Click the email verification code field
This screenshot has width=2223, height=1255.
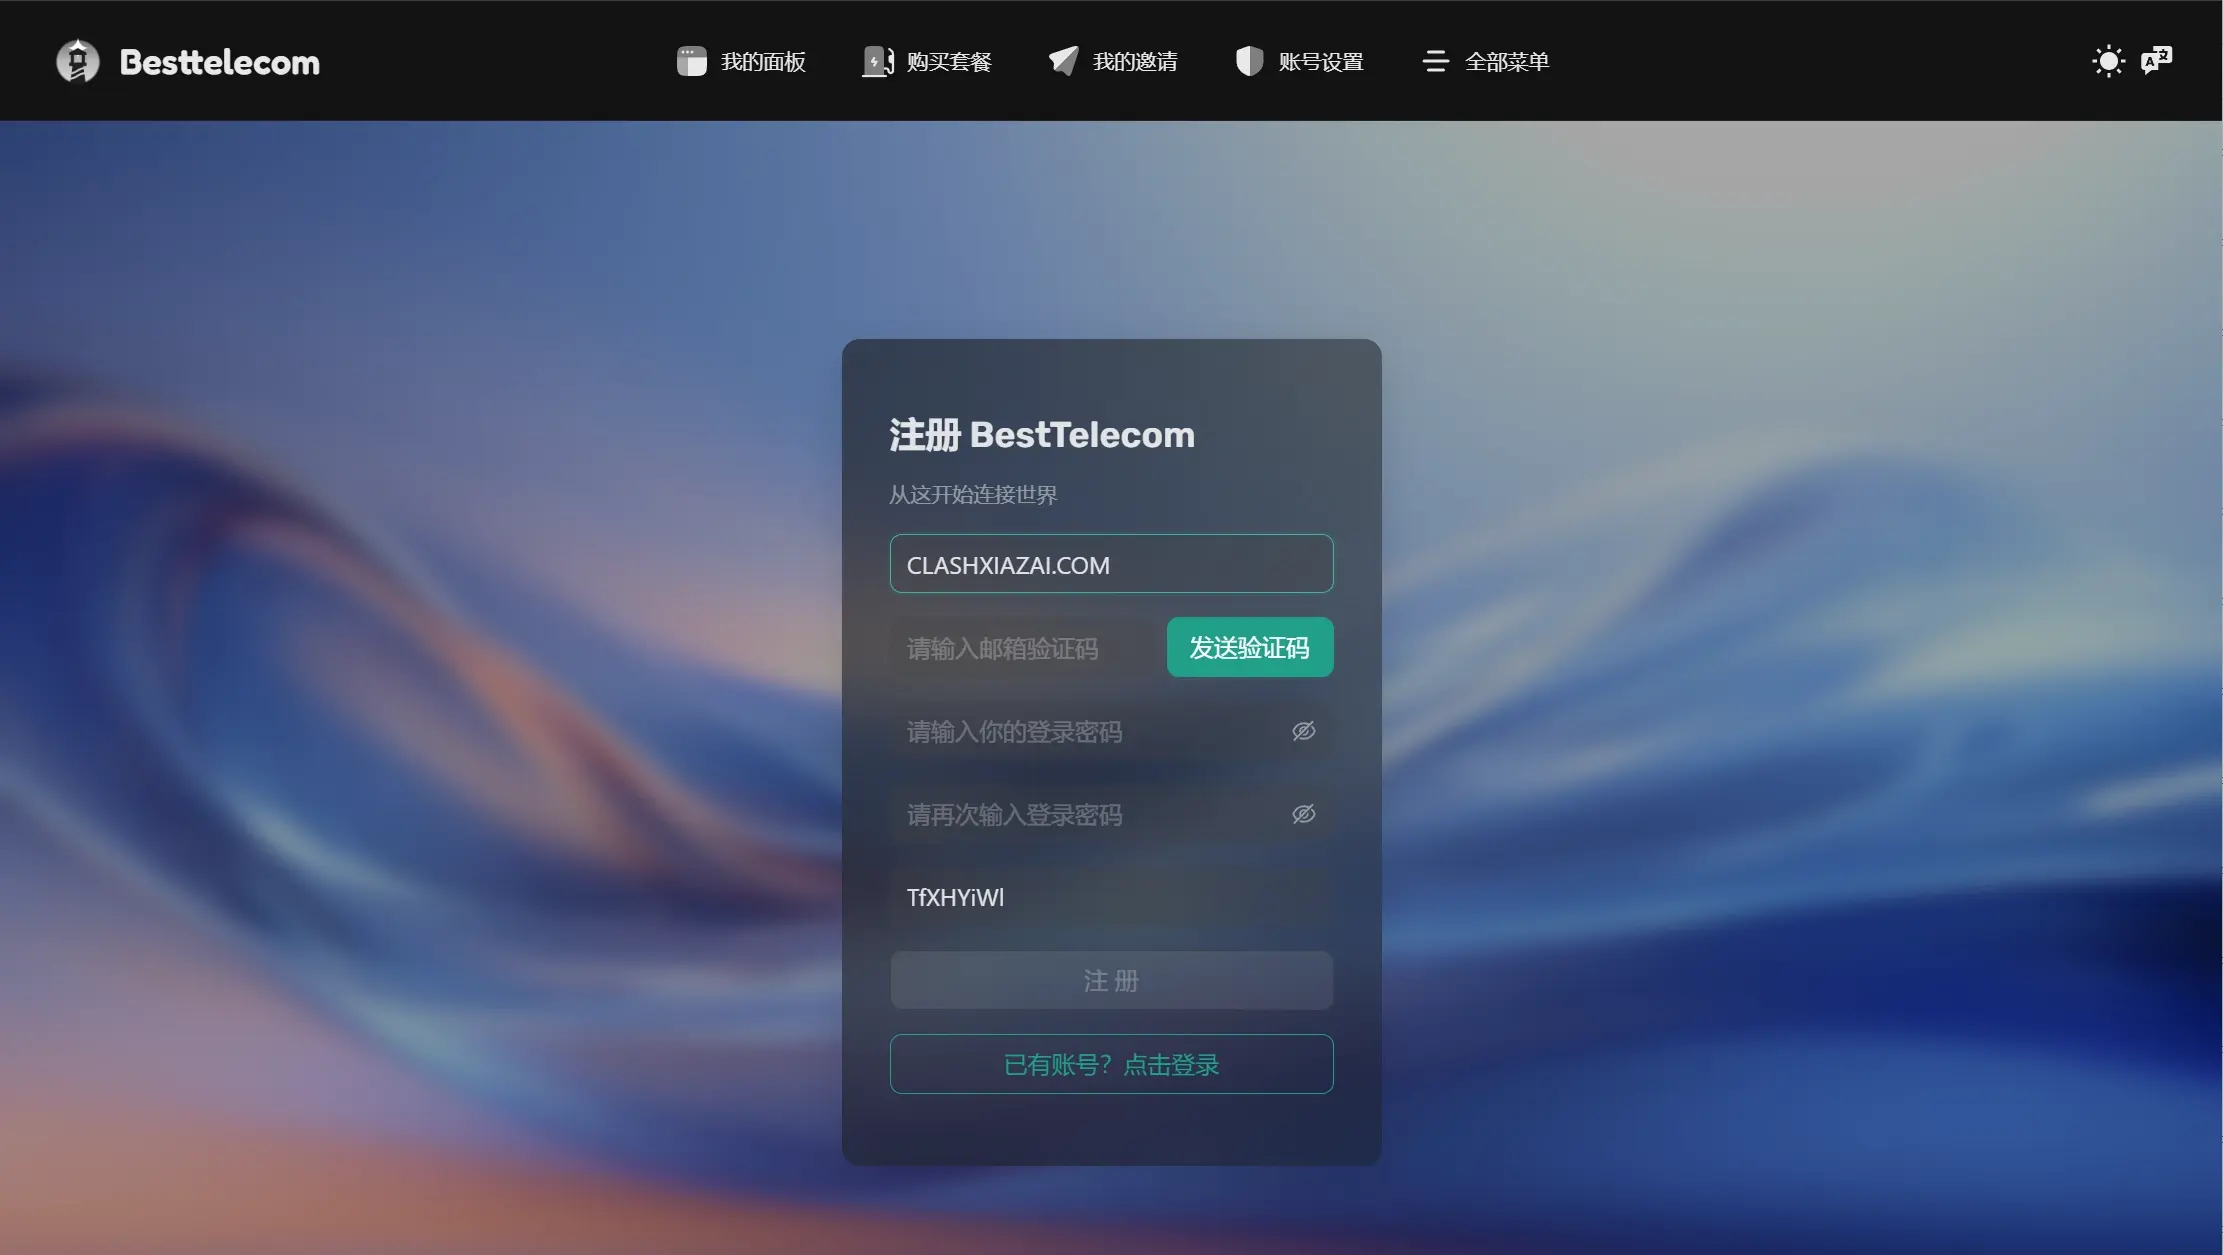tap(1022, 648)
